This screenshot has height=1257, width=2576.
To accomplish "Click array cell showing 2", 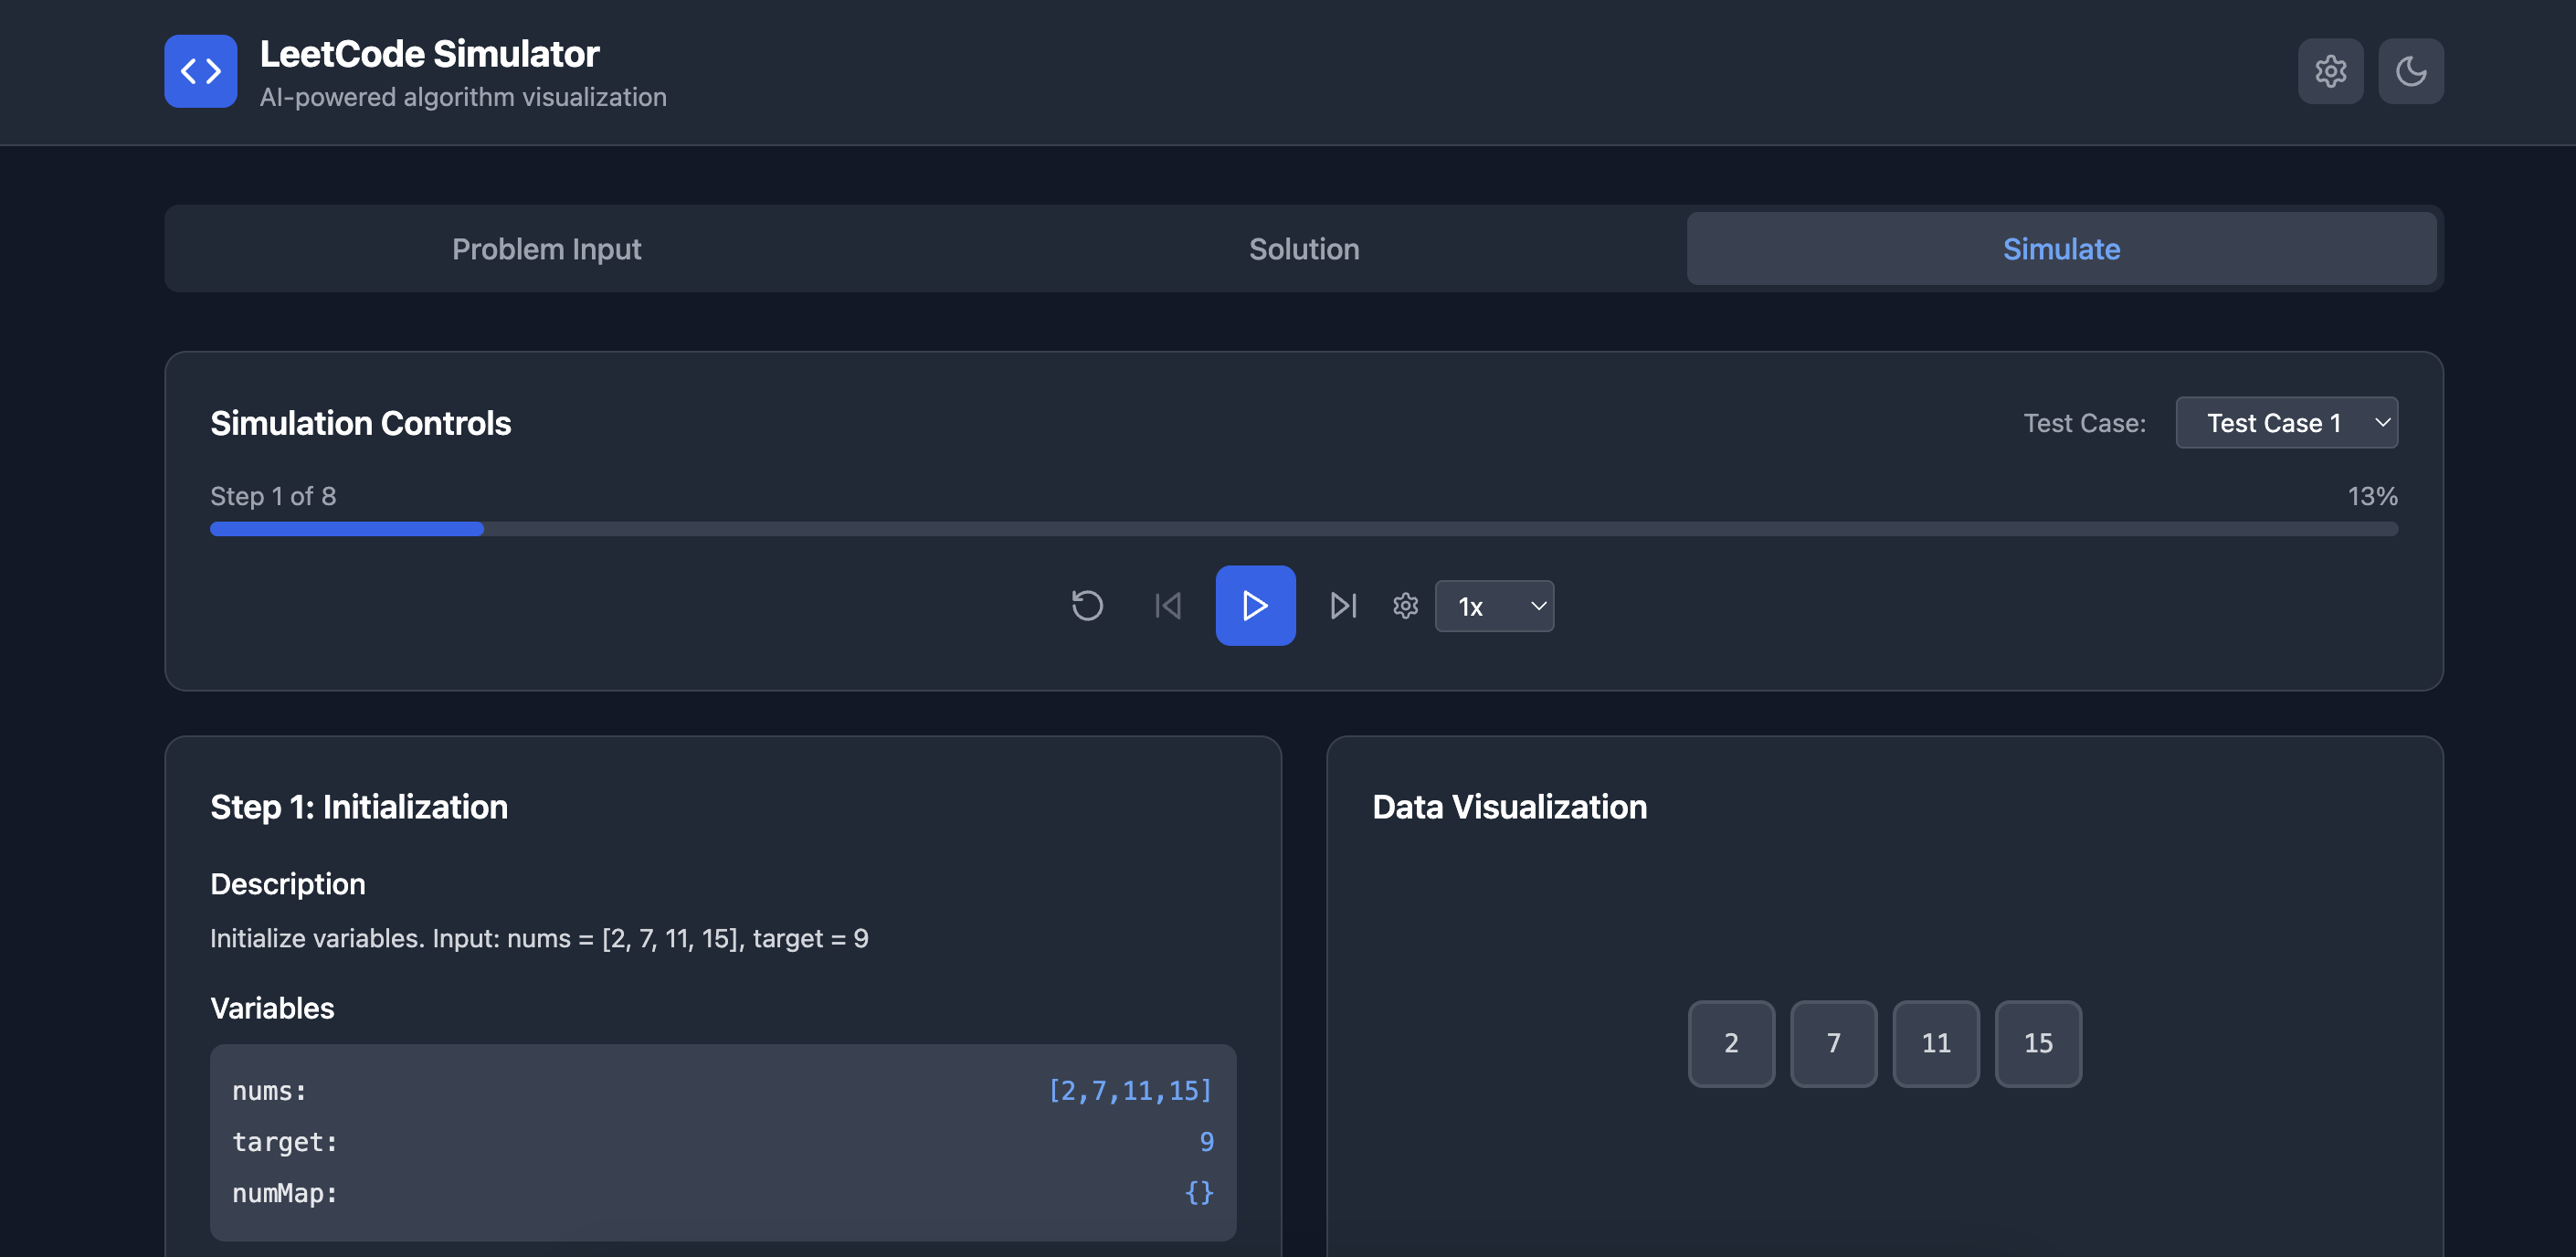I will tap(1731, 1043).
